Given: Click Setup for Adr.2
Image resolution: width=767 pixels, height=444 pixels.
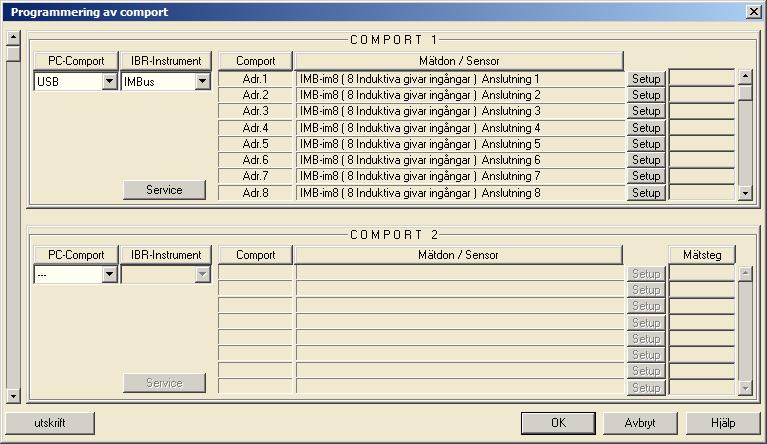Looking at the screenshot, I should 646,95.
